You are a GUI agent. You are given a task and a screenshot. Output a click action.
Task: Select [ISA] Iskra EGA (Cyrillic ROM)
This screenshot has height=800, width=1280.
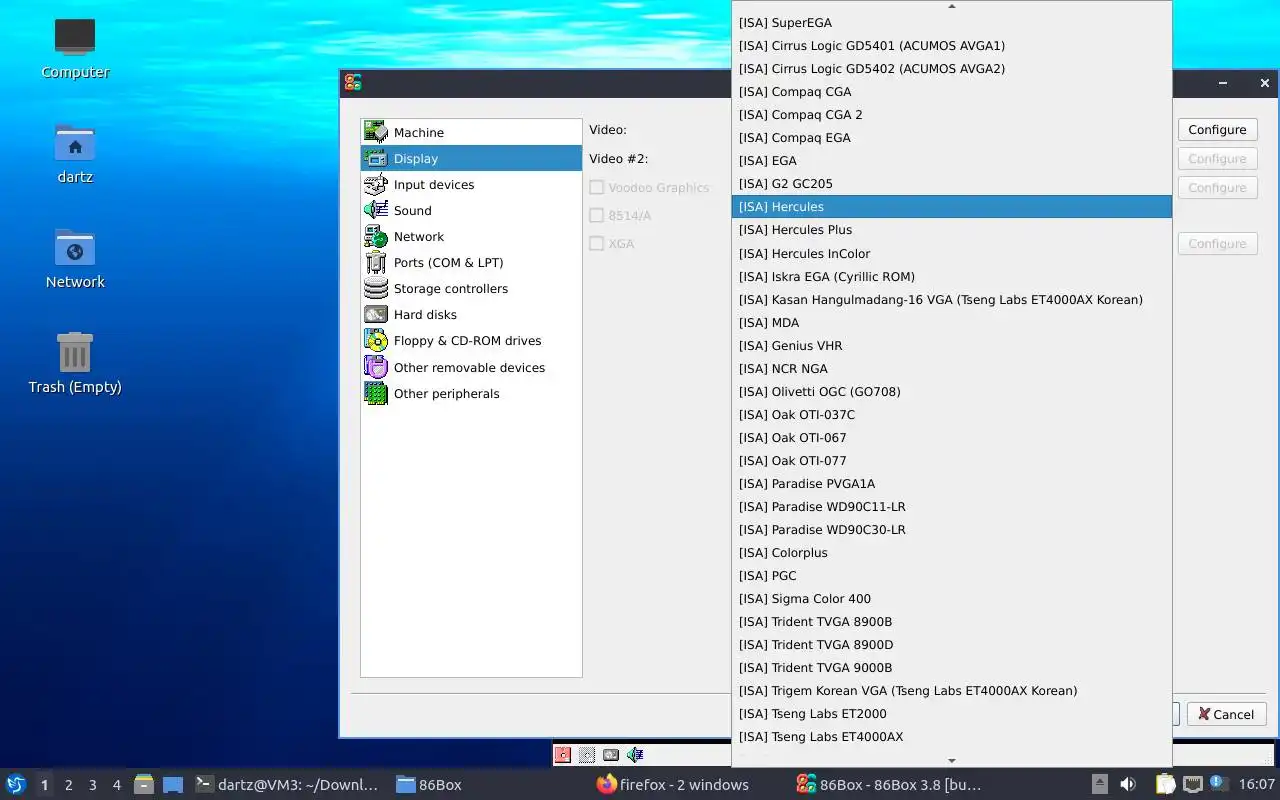pyautogui.click(x=952, y=276)
